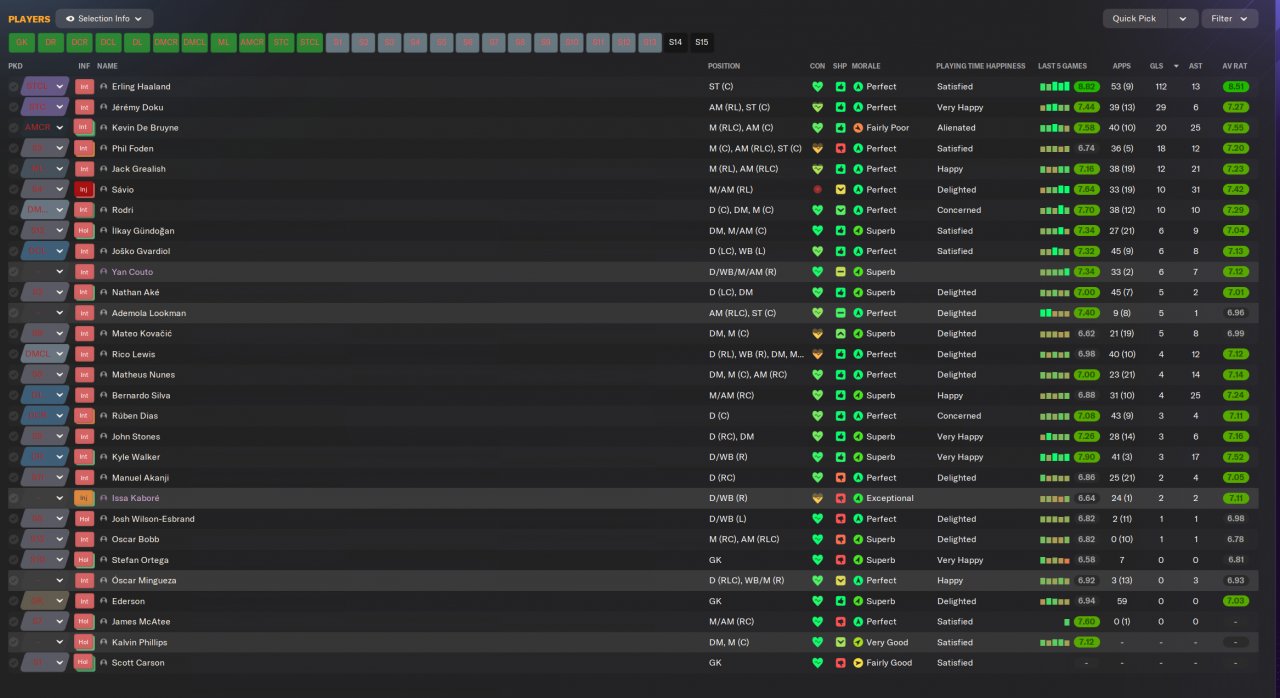
Task: Click De Bruyne's Alienated playing time status
Action: (956, 128)
